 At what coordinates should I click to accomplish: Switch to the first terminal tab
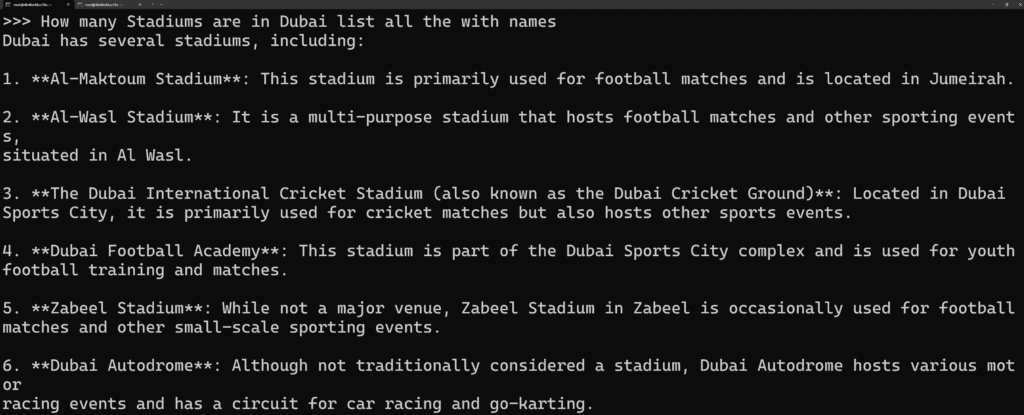point(36,5)
